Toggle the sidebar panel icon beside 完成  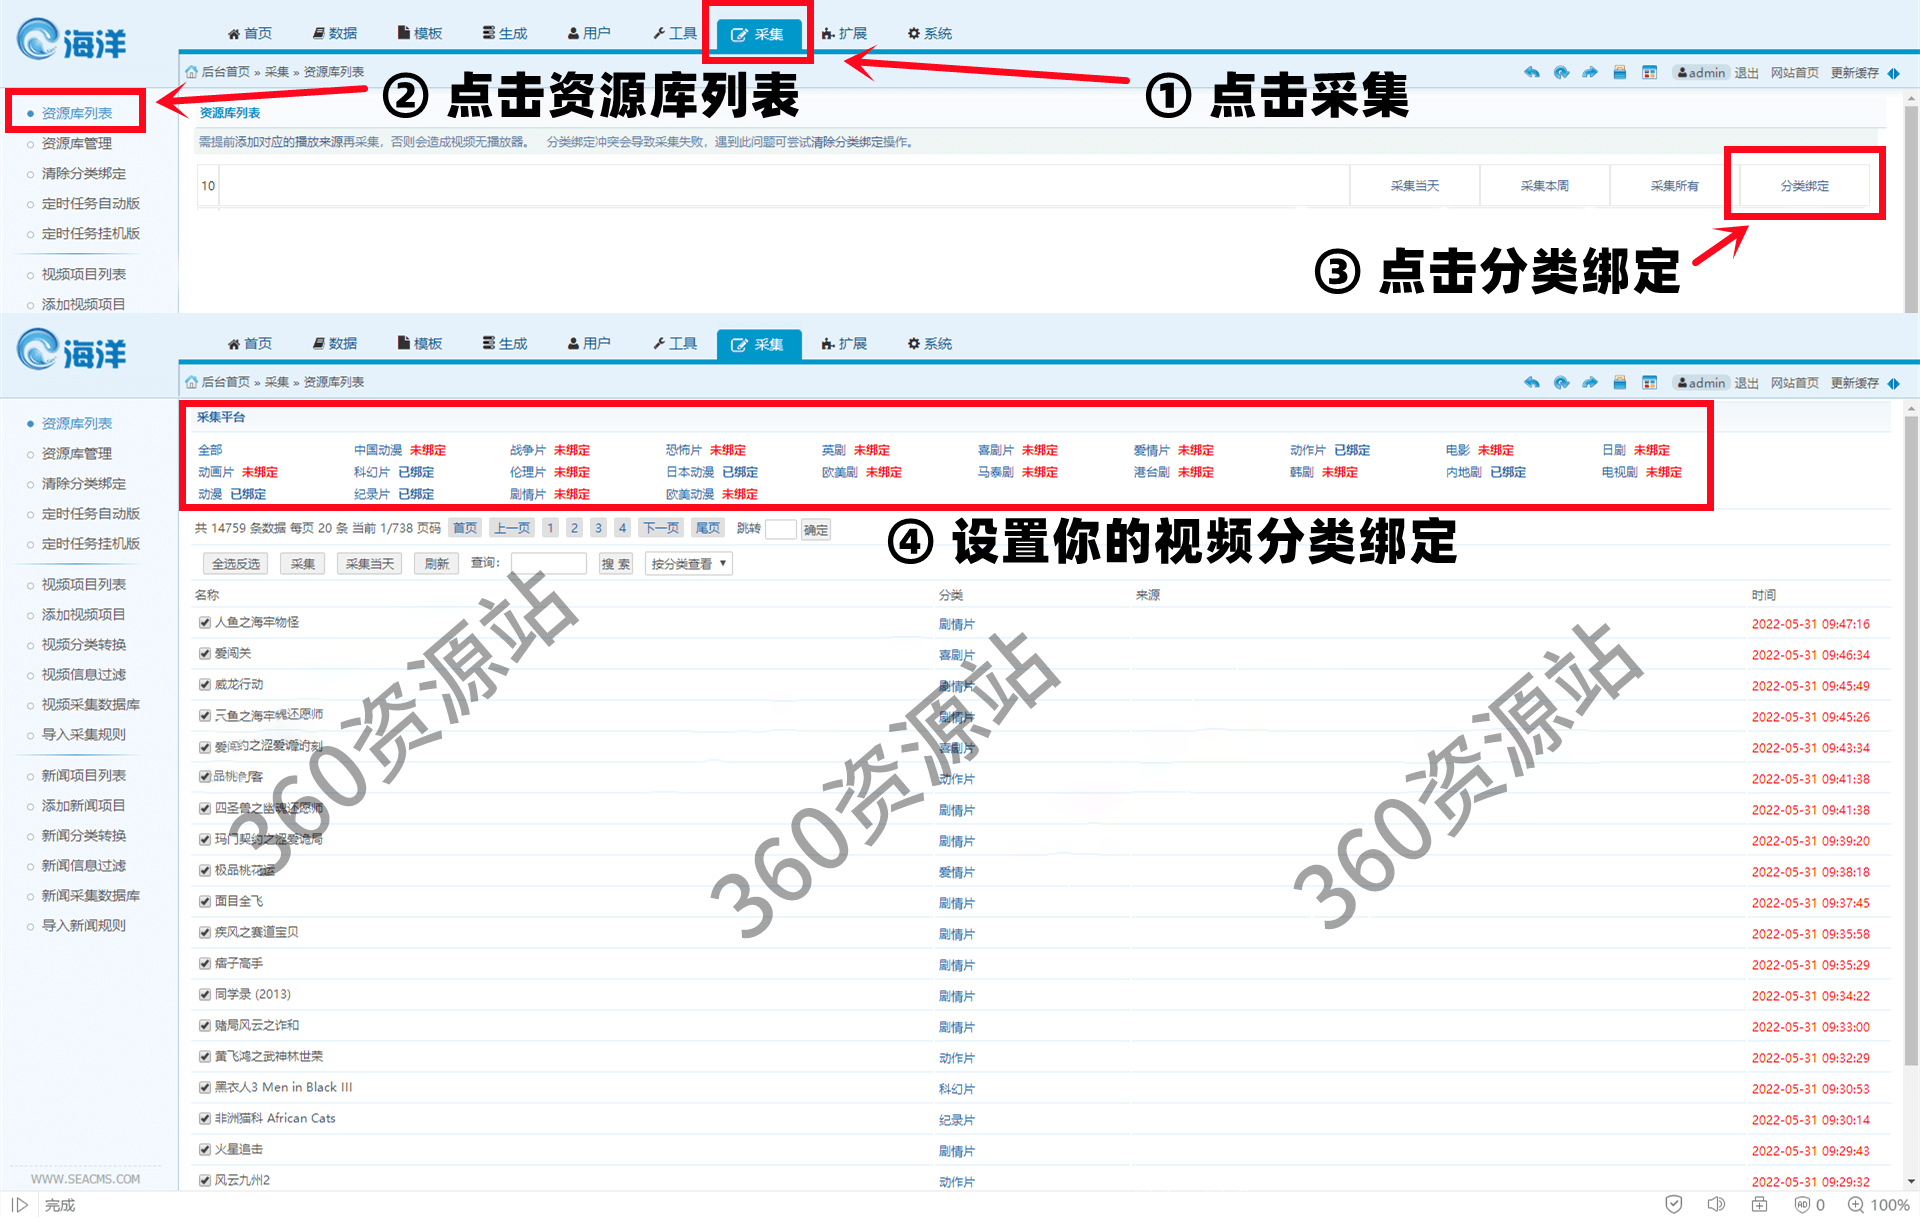click(x=20, y=1204)
